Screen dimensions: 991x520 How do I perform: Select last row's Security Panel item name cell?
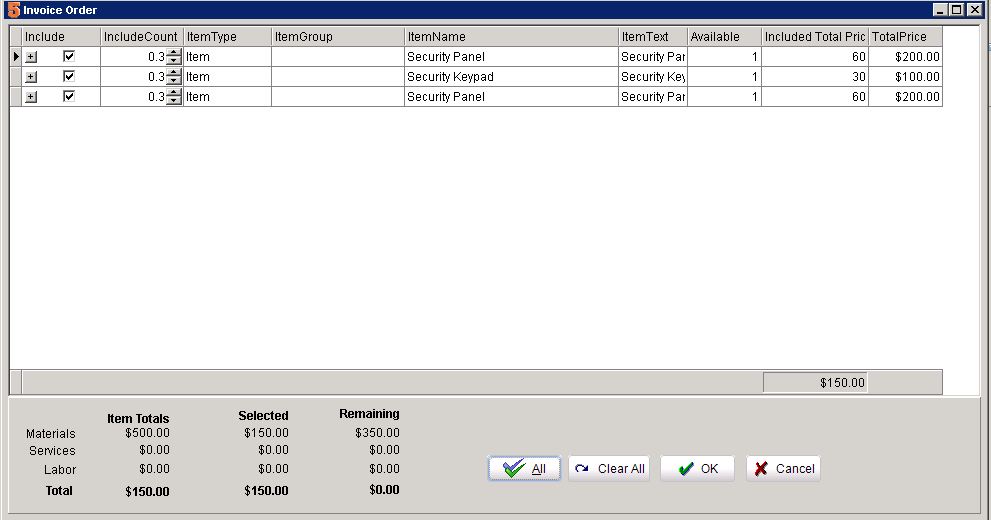tap(511, 97)
